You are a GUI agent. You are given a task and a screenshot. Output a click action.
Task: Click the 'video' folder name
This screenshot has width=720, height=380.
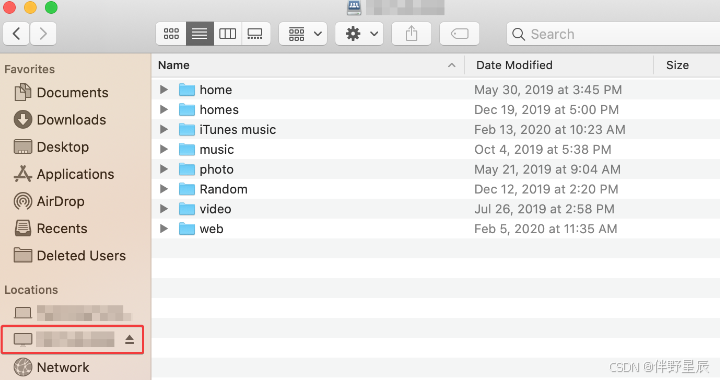[215, 209]
